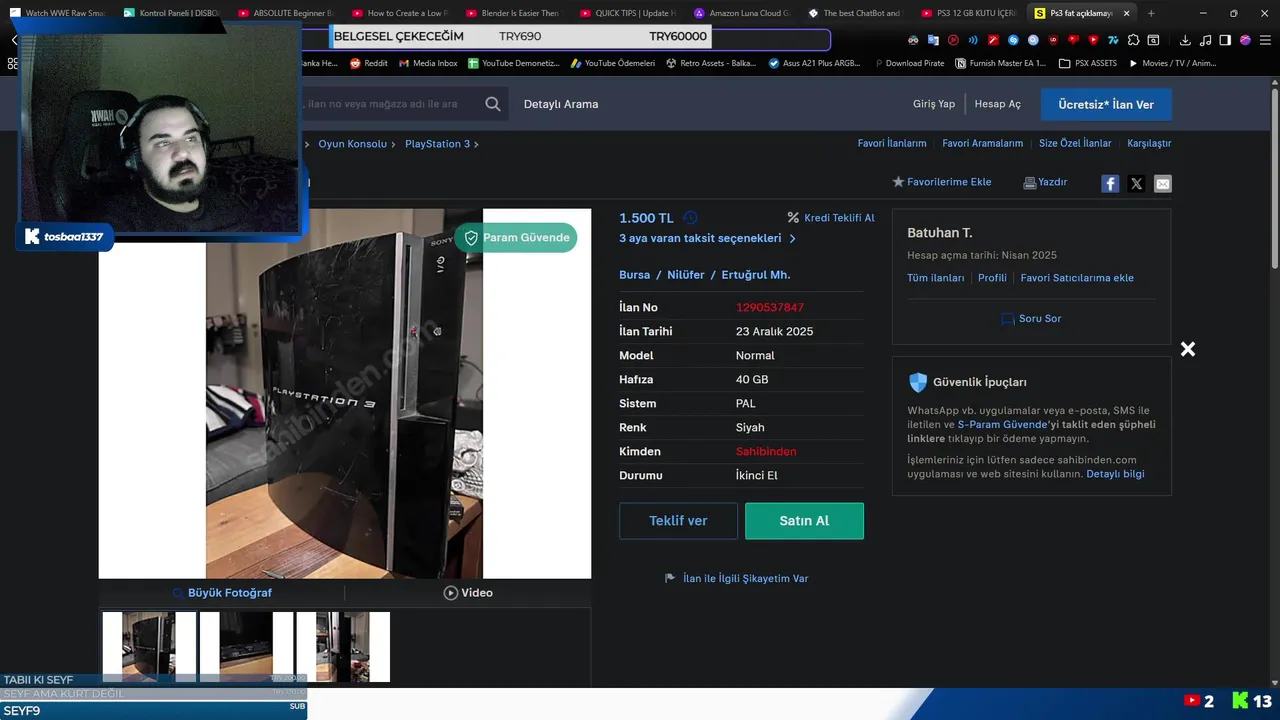
Task: Click the translate extension icon
Action: [933, 40]
